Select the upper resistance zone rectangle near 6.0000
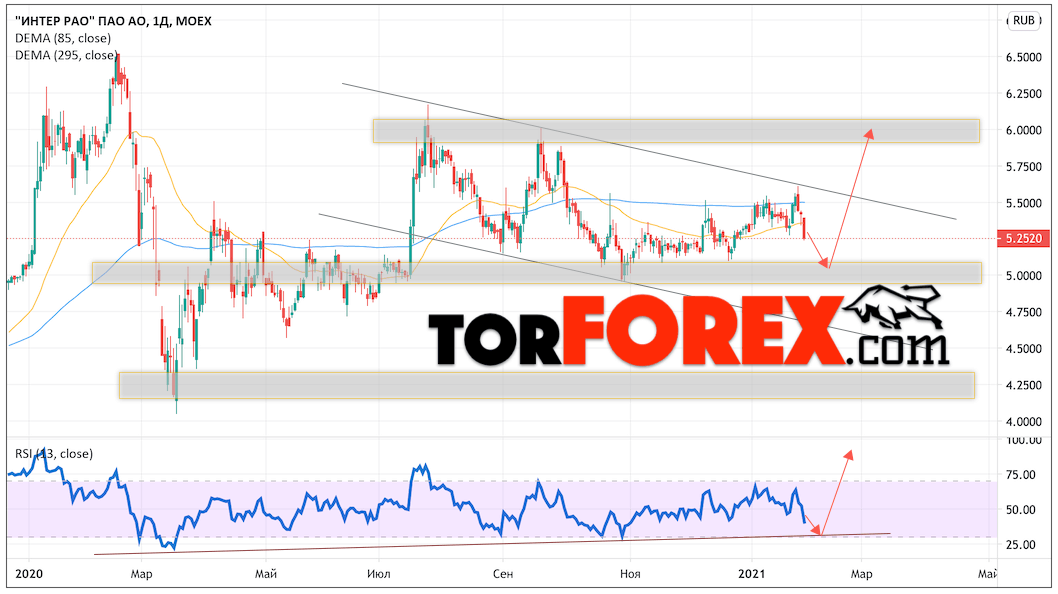Viewport: 1058px width, 594px height. pyautogui.click(x=676, y=131)
